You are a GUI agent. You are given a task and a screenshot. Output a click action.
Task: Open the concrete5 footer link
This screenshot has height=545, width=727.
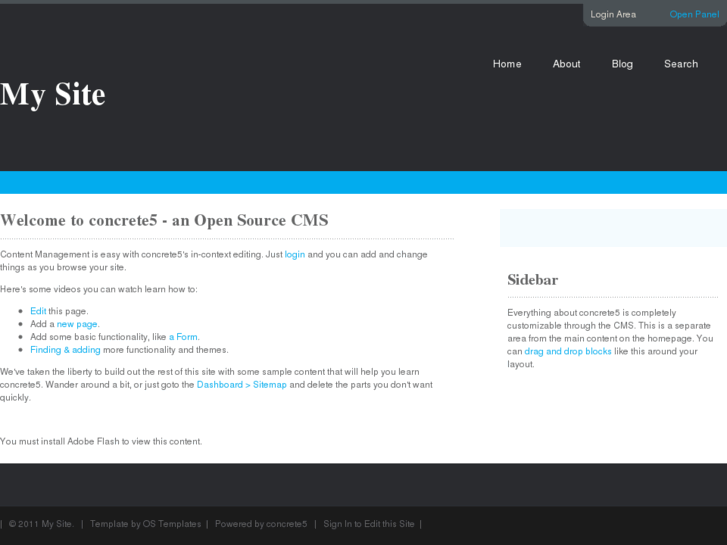tap(287, 524)
